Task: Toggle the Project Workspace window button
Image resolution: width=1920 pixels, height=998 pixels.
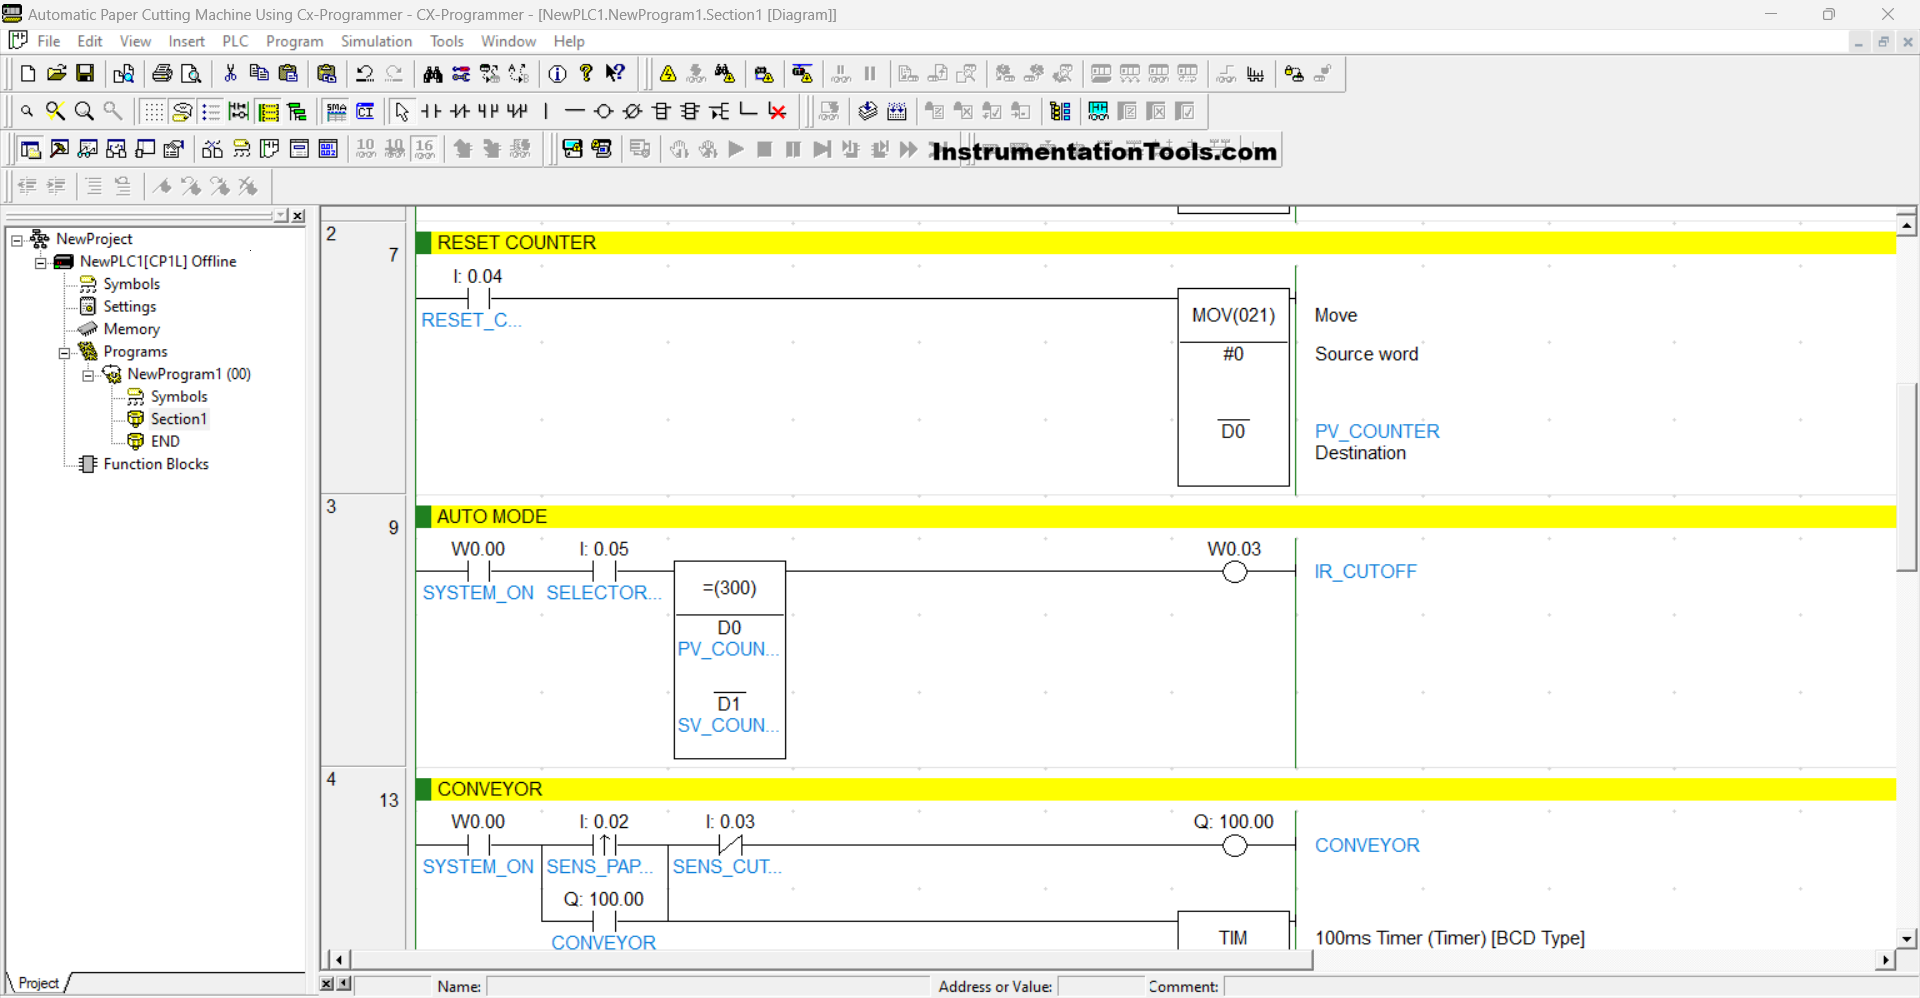Action: tap(31, 149)
